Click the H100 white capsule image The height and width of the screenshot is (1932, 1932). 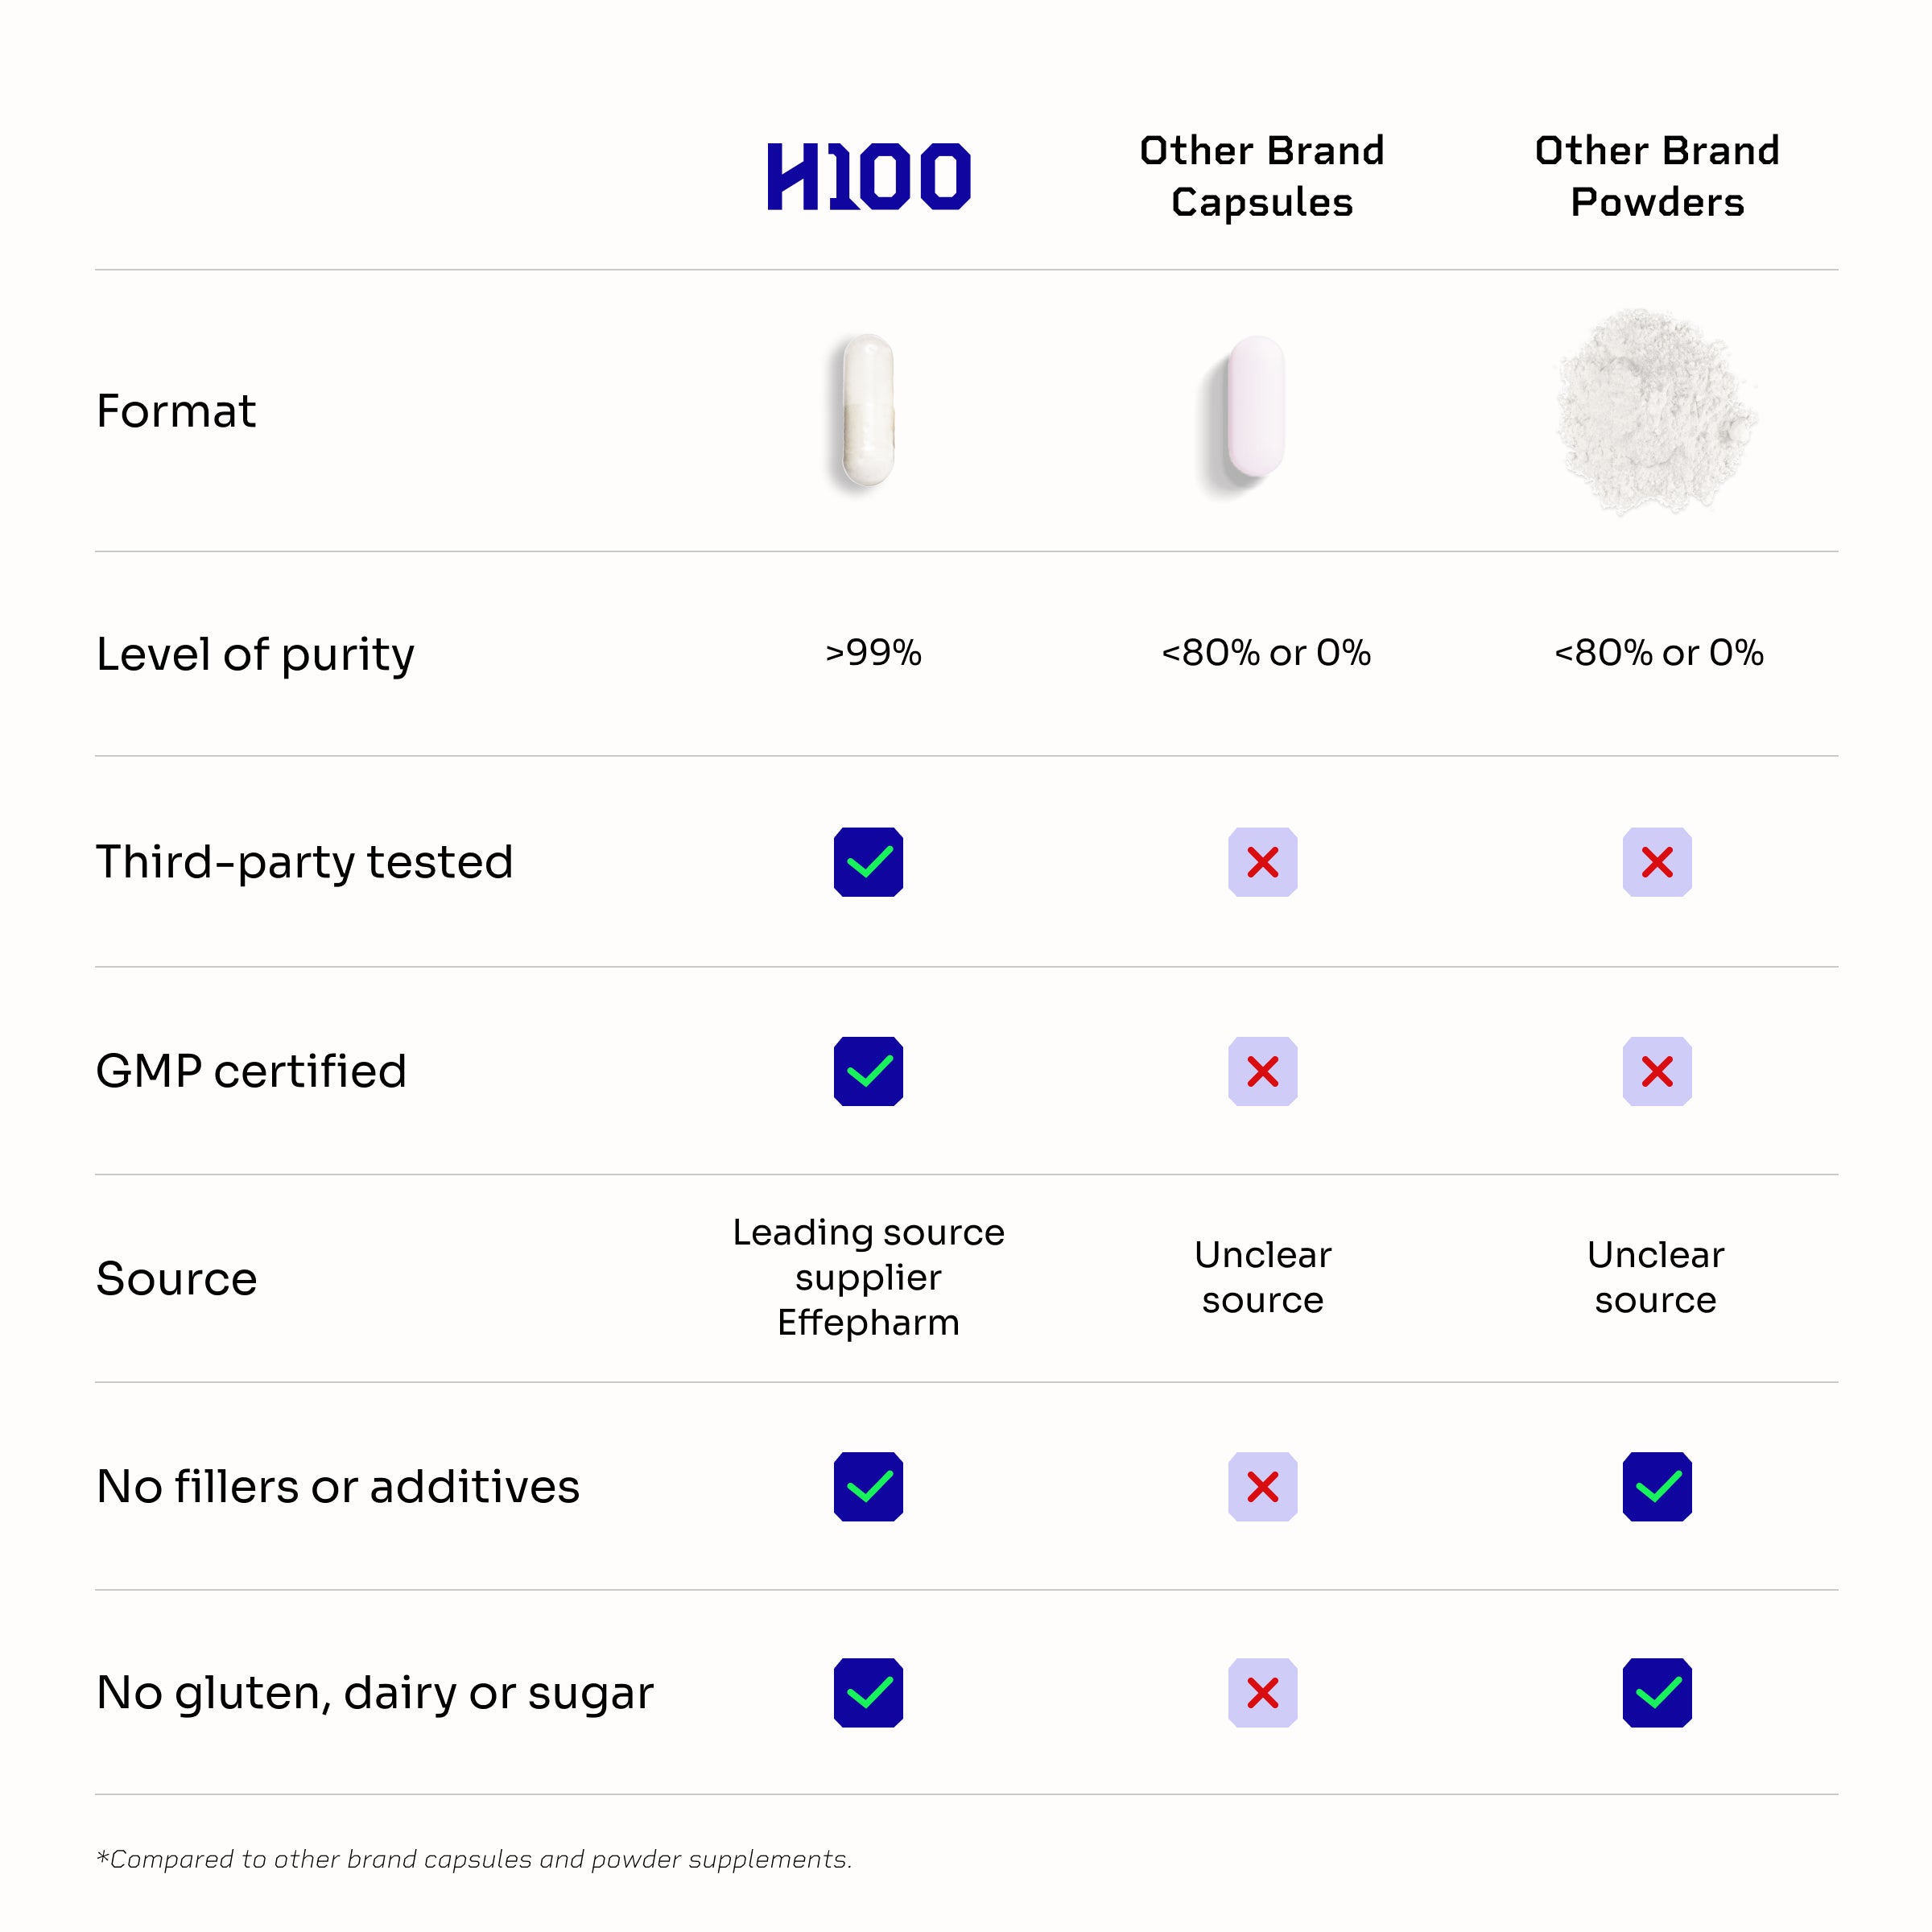click(x=867, y=410)
